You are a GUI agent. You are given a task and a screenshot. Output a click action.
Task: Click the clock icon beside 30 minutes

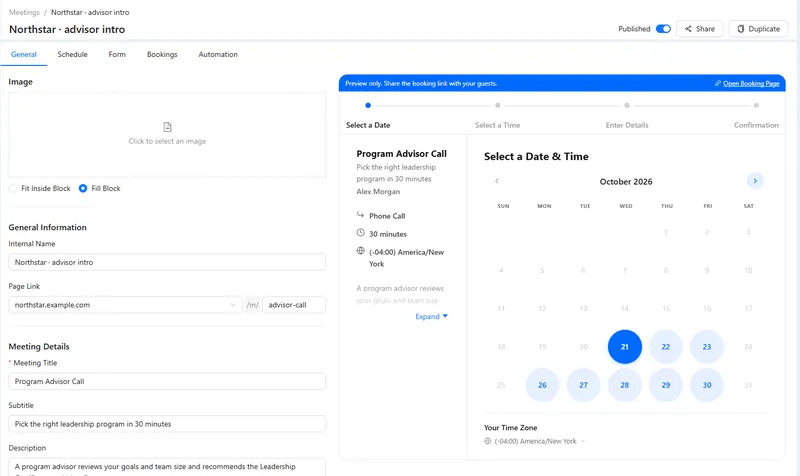360,233
